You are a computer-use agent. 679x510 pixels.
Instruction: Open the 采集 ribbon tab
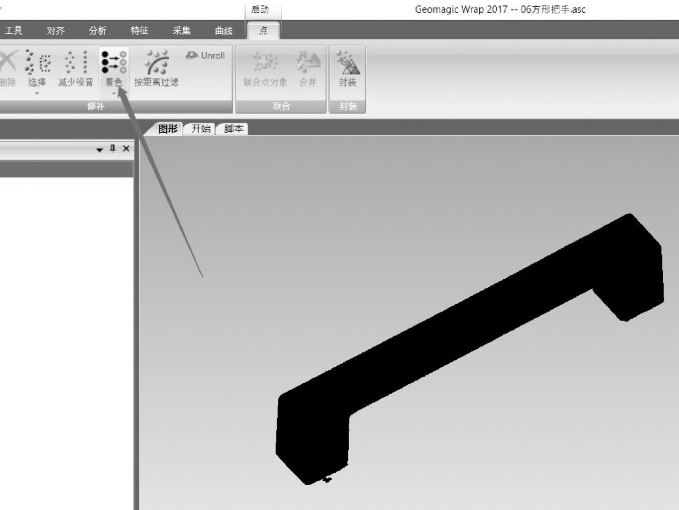tap(181, 31)
